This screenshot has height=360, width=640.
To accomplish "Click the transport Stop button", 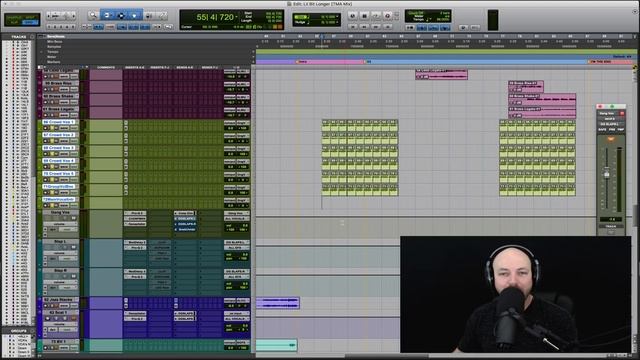I will tap(364, 16).
